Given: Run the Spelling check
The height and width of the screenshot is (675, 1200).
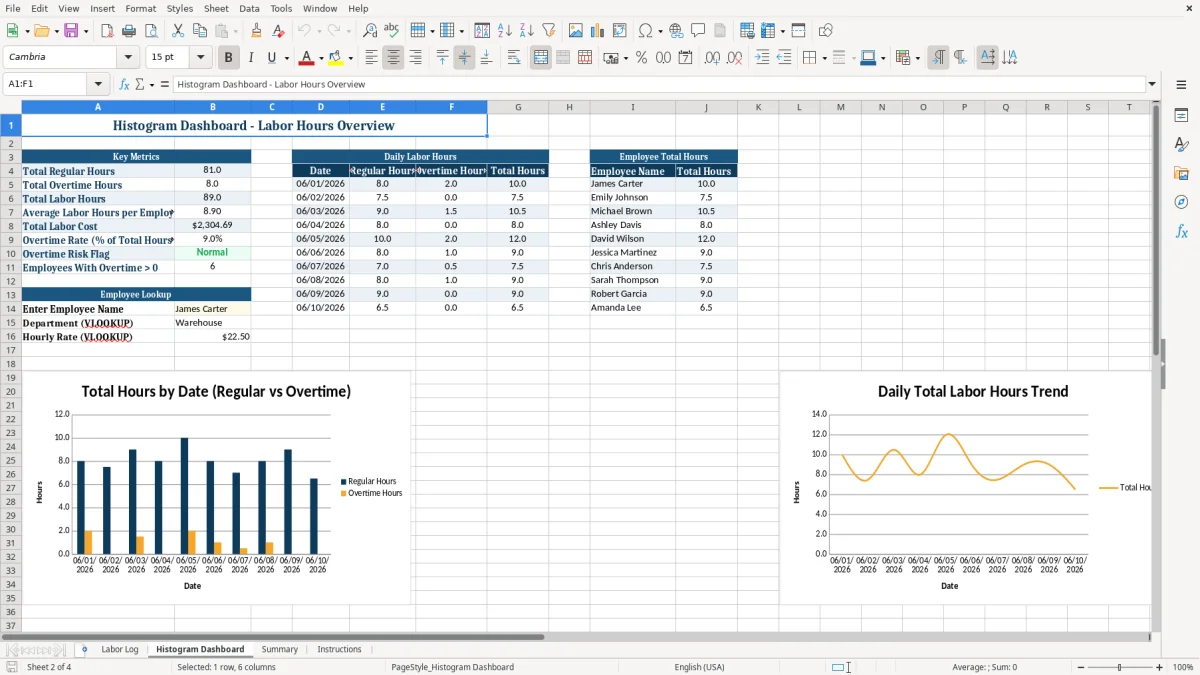Looking at the screenshot, I should click(x=392, y=31).
